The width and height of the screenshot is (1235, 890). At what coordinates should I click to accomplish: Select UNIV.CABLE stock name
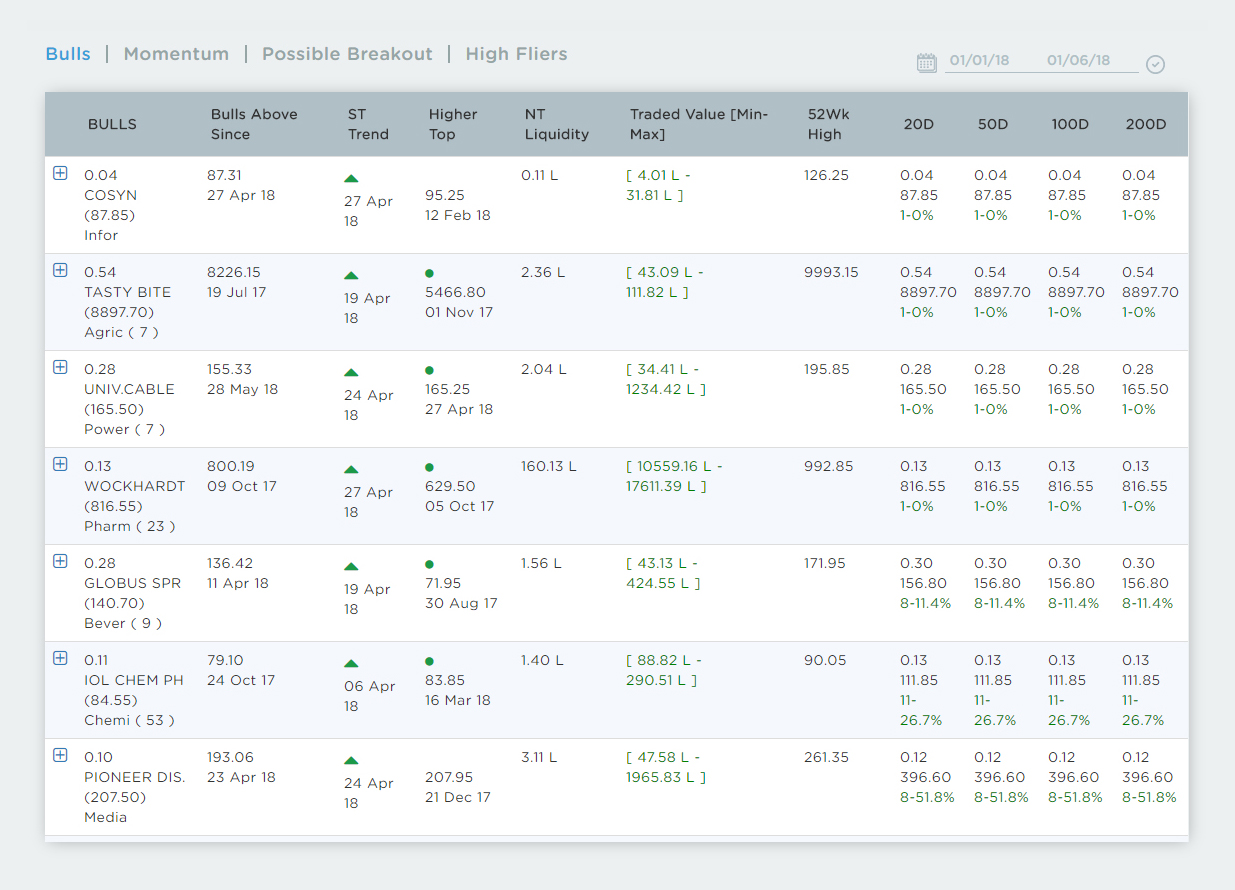click(129, 389)
